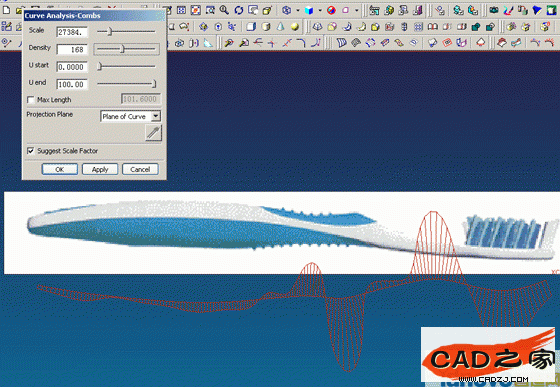The image size is (560, 387).
Task: Select the Zoom magnifier tool
Action: click(x=224, y=10)
